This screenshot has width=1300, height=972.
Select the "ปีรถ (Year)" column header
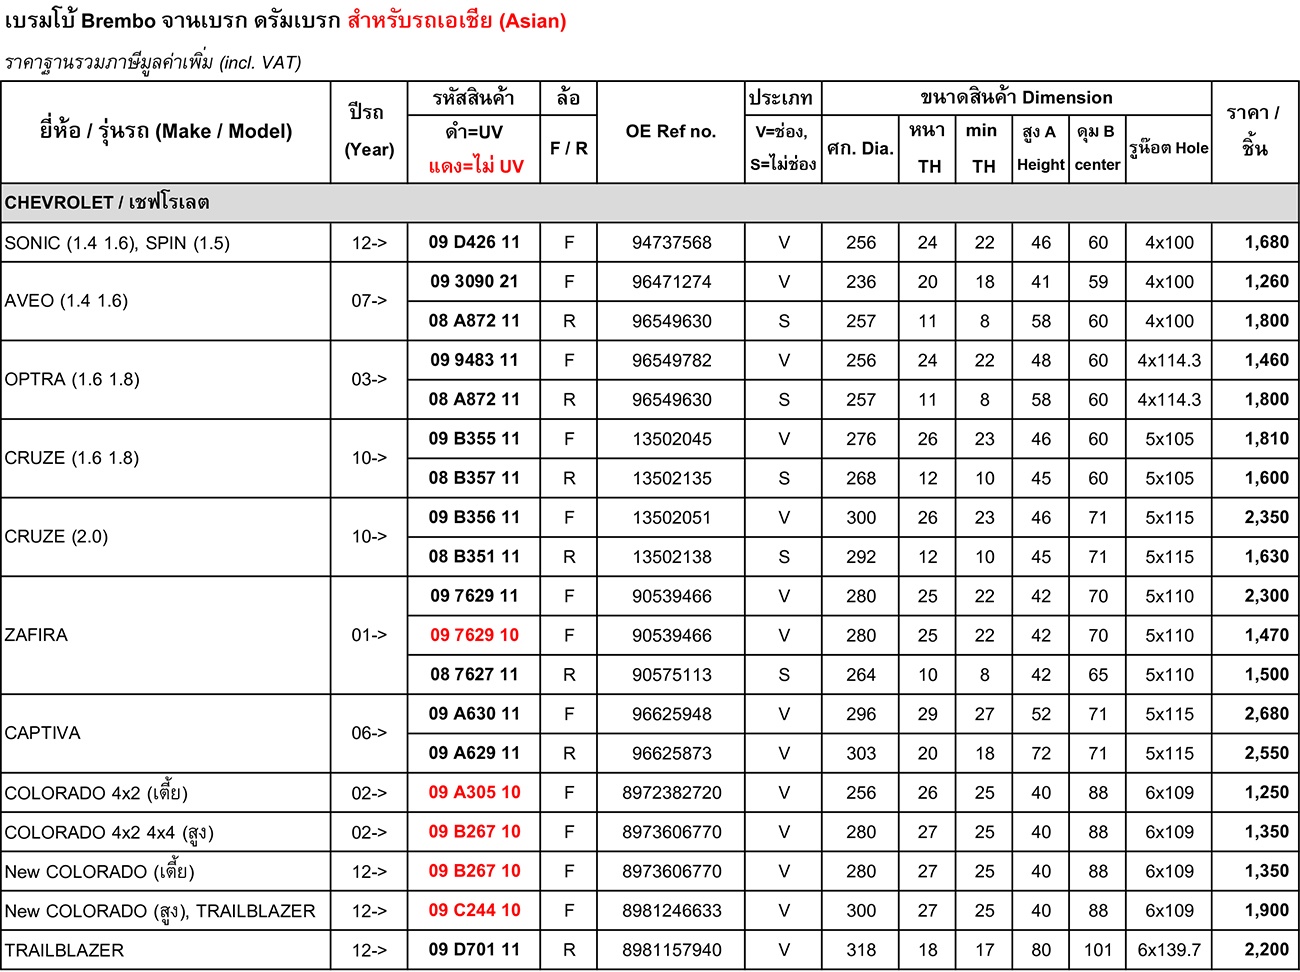click(x=369, y=131)
